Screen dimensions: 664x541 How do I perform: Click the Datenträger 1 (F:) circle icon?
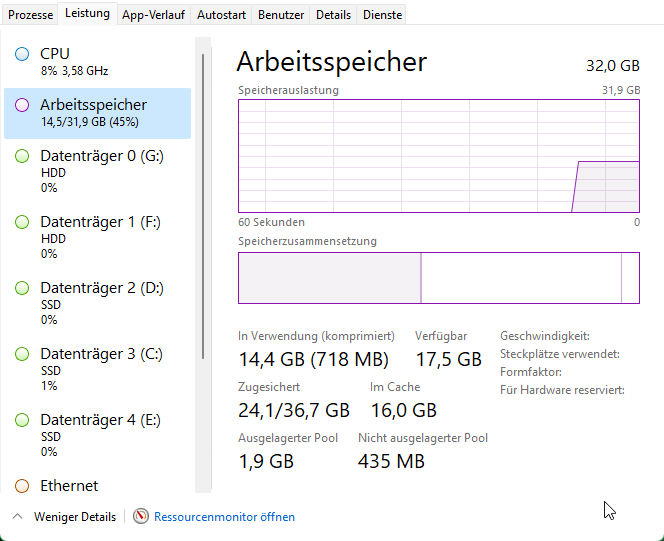pyautogui.click(x=22, y=222)
